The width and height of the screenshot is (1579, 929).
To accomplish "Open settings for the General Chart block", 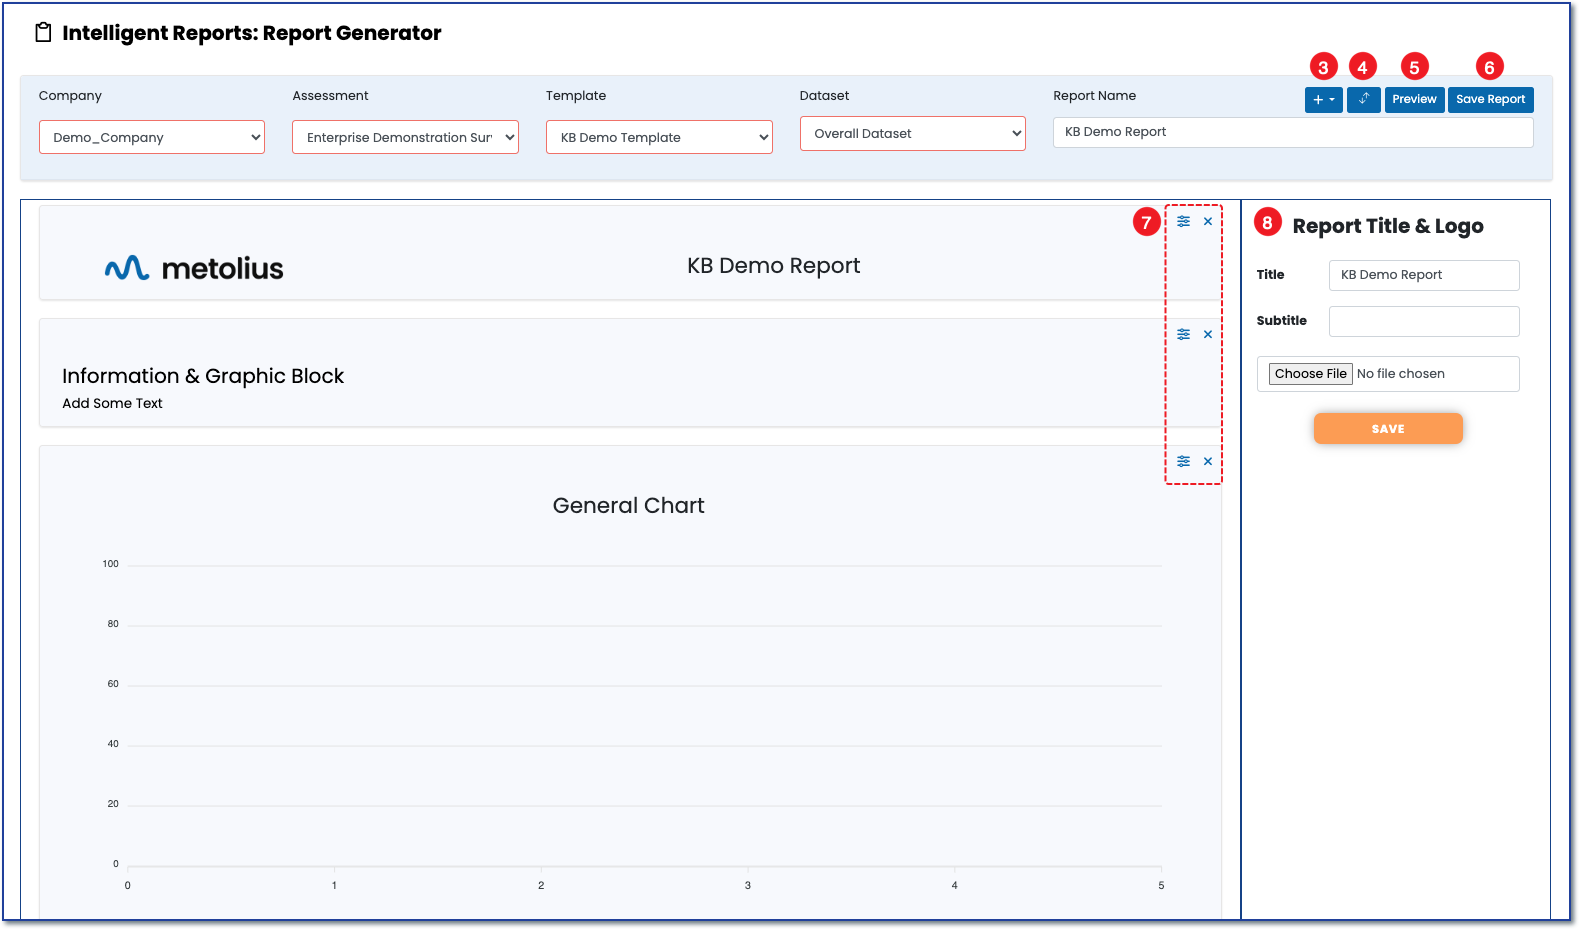I will click(1183, 462).
